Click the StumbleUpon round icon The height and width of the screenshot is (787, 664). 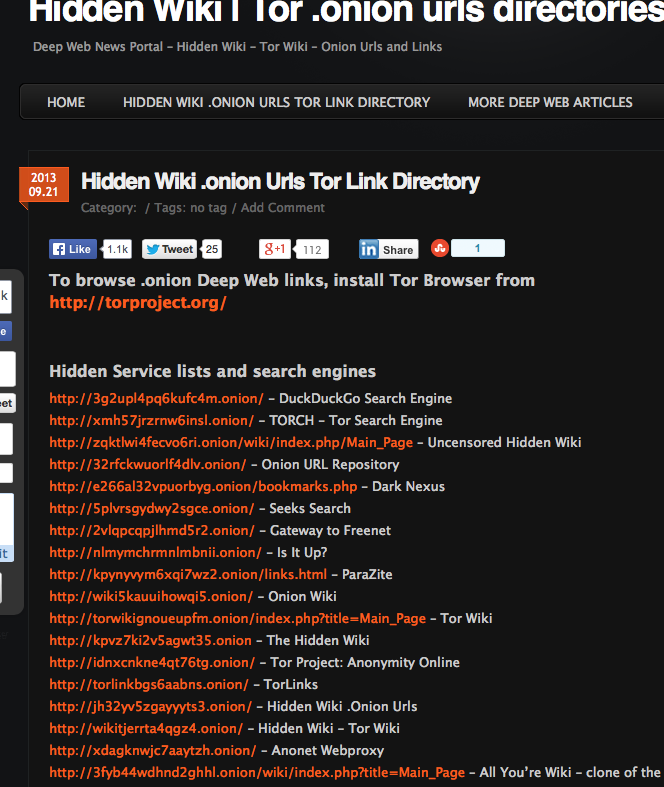pyautogui.click(x=440, y=248)
